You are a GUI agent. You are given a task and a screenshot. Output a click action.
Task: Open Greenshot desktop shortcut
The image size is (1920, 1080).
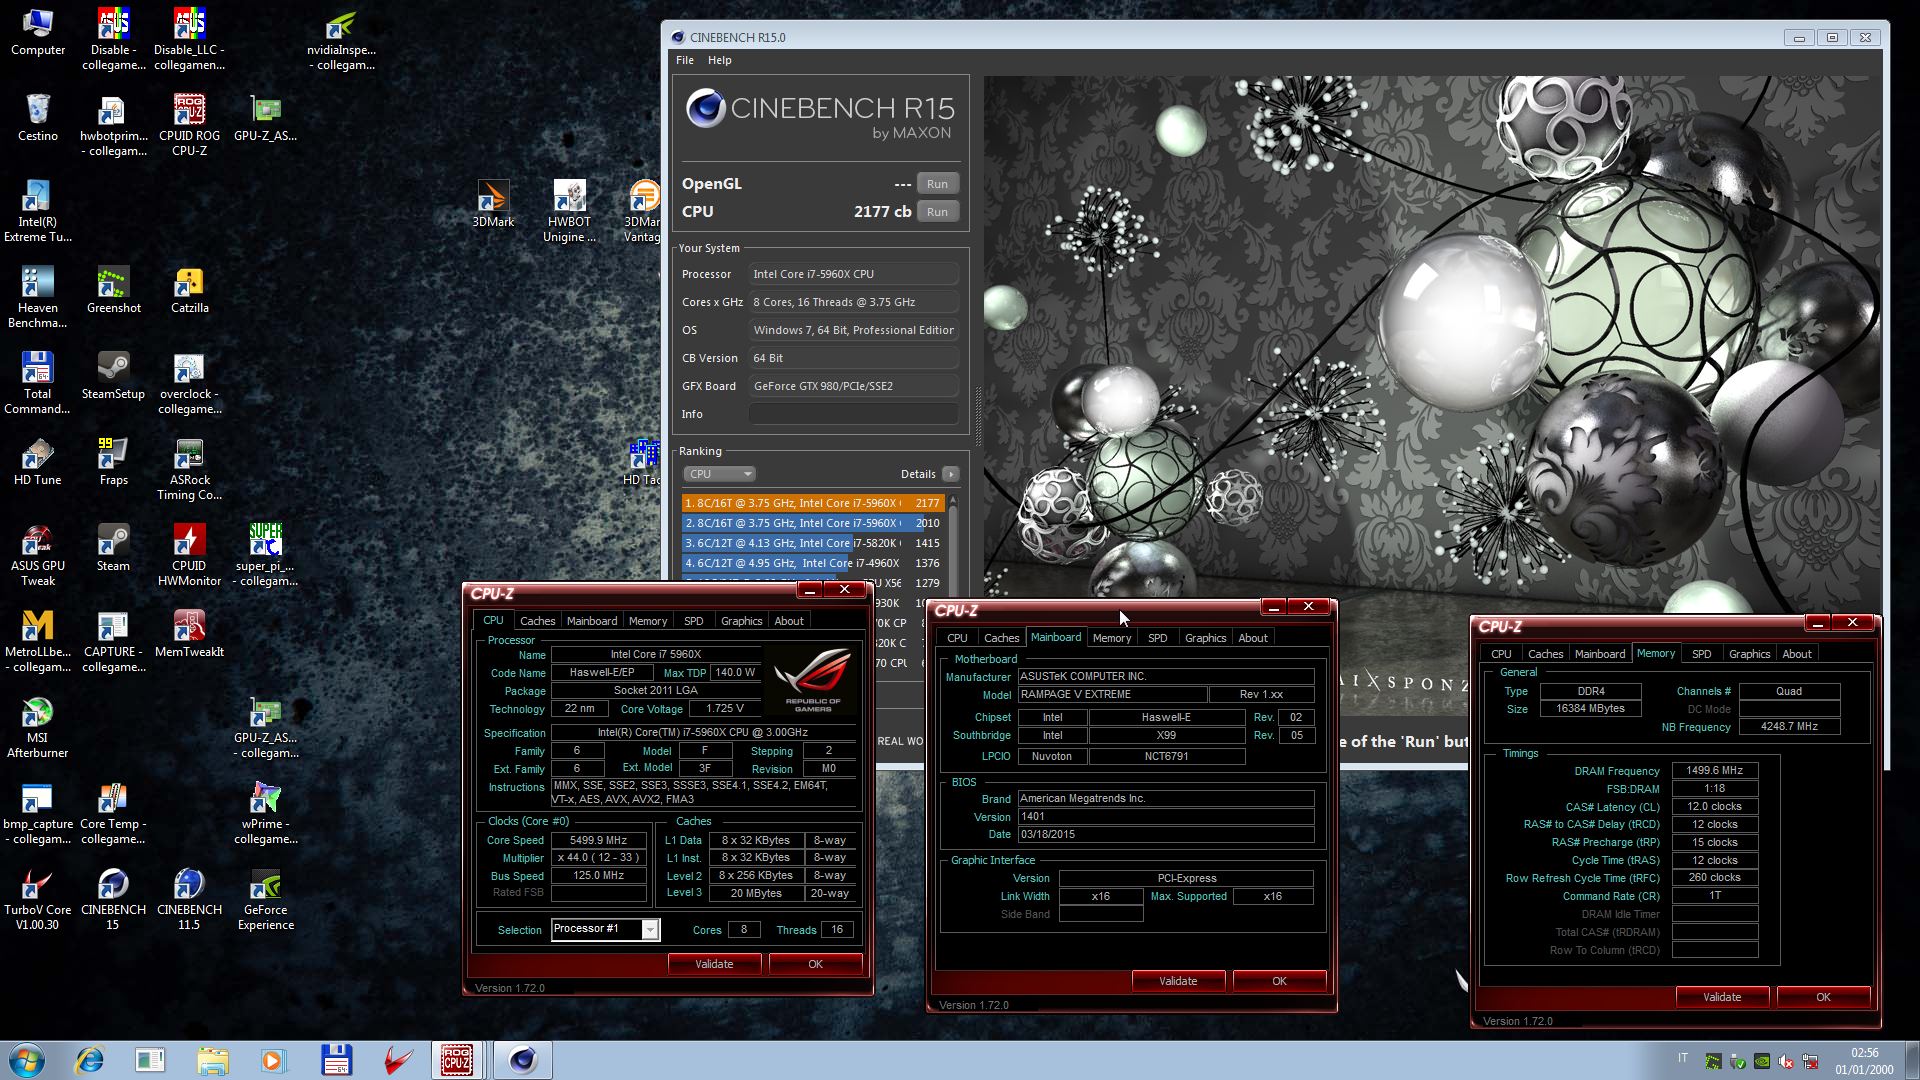[113, 290]
